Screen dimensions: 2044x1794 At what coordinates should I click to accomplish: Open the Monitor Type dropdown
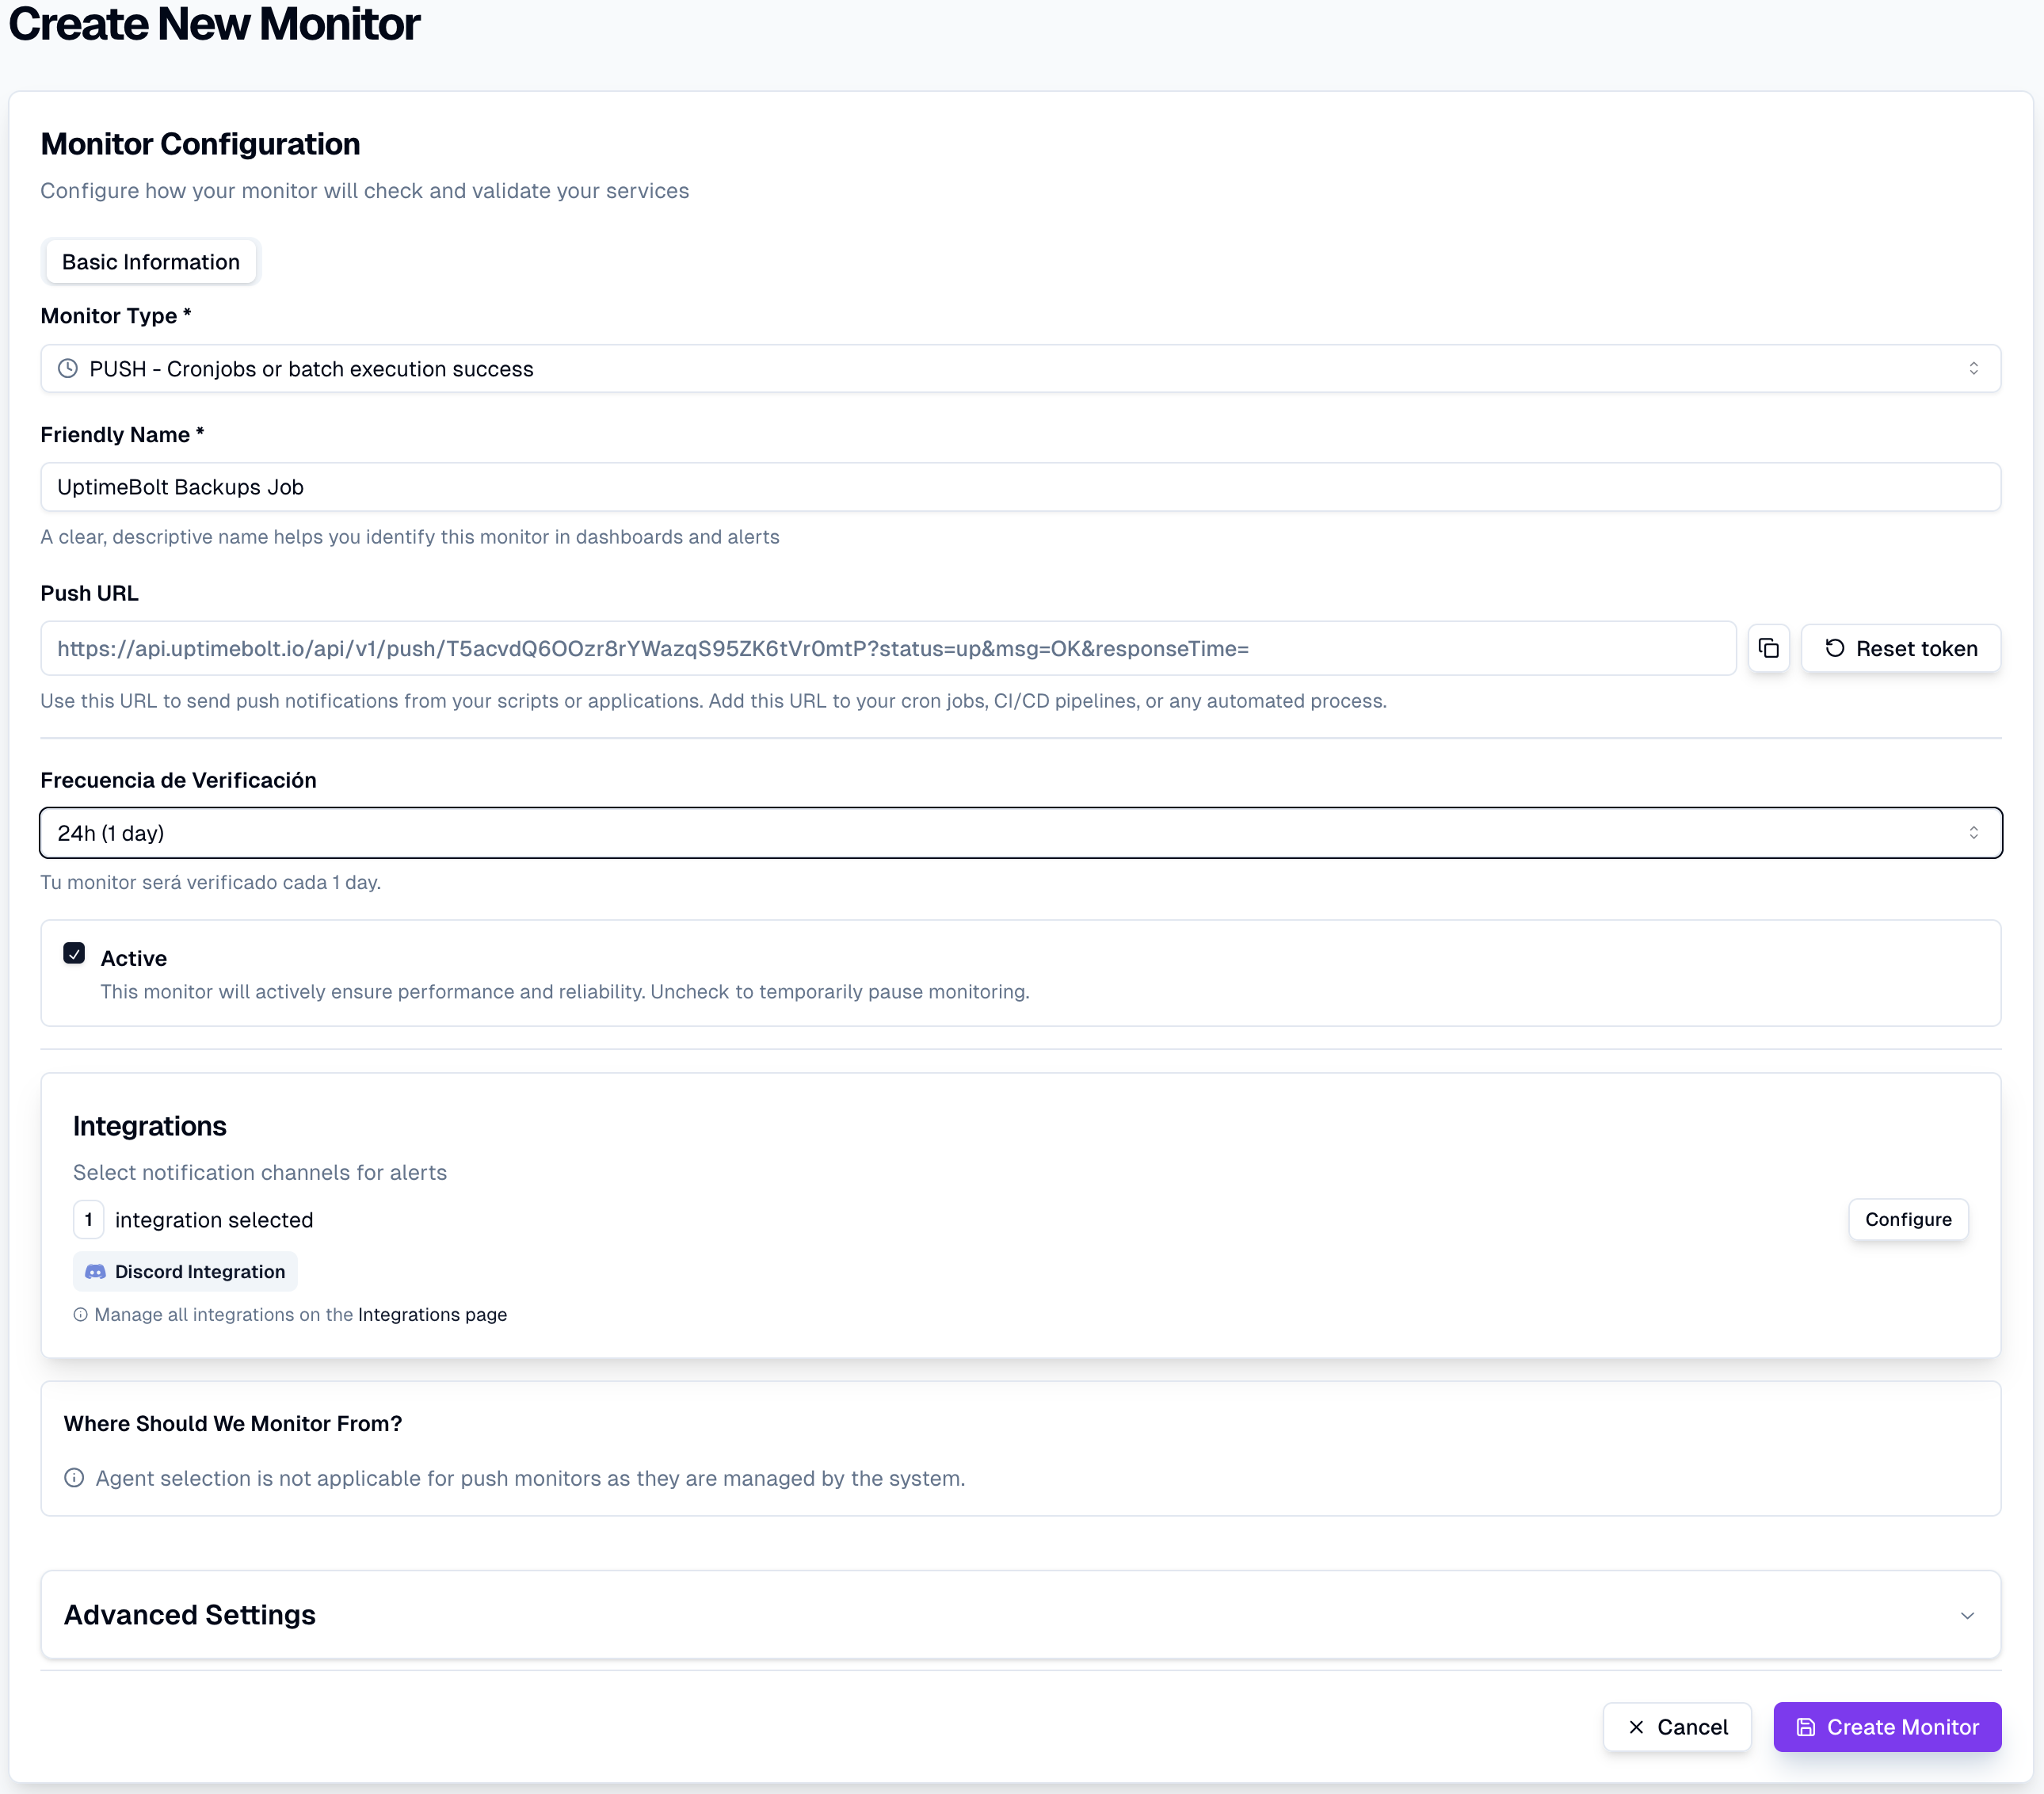tap(1020, 368)
